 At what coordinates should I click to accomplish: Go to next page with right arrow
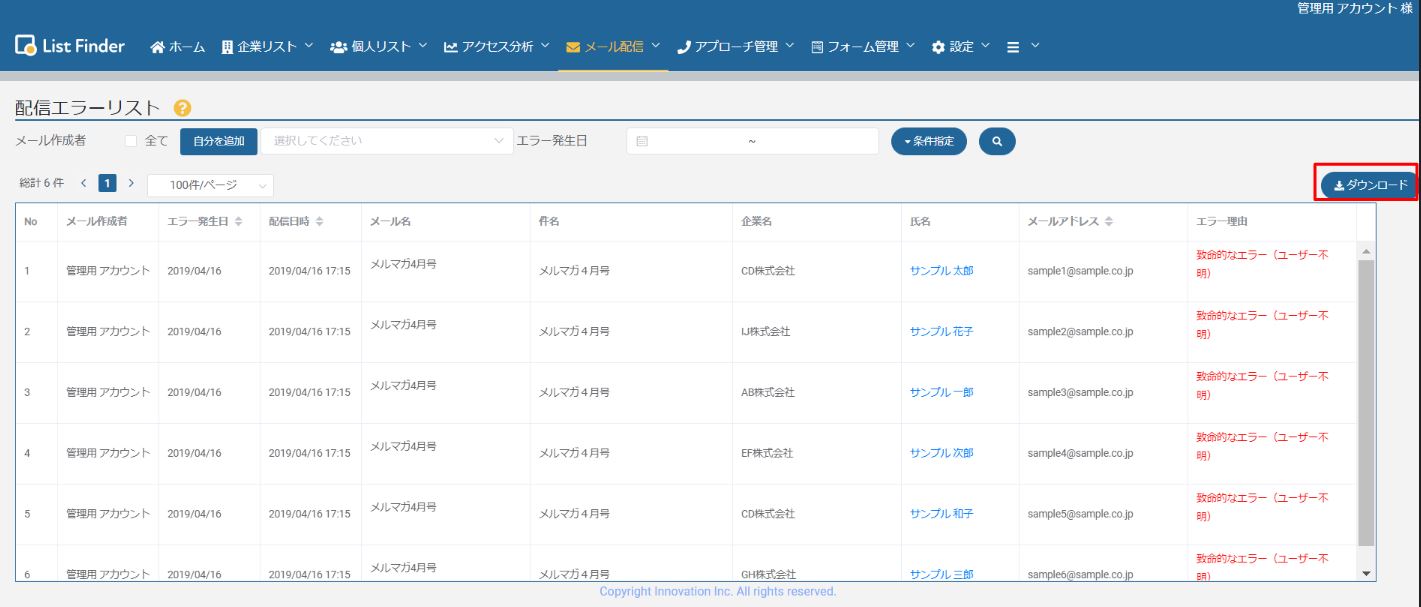pos(130,184)
